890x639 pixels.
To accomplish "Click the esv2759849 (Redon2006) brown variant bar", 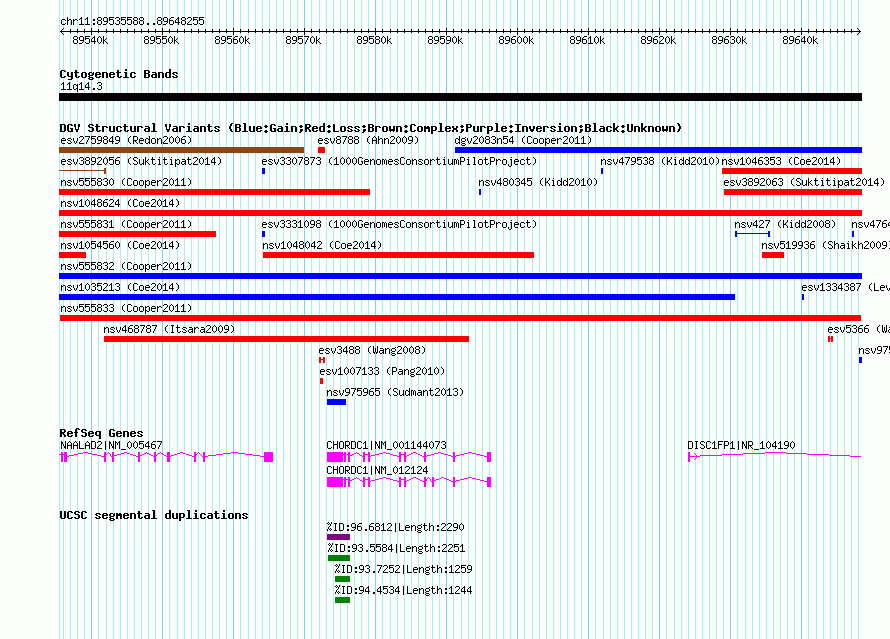I will point(182,150).
